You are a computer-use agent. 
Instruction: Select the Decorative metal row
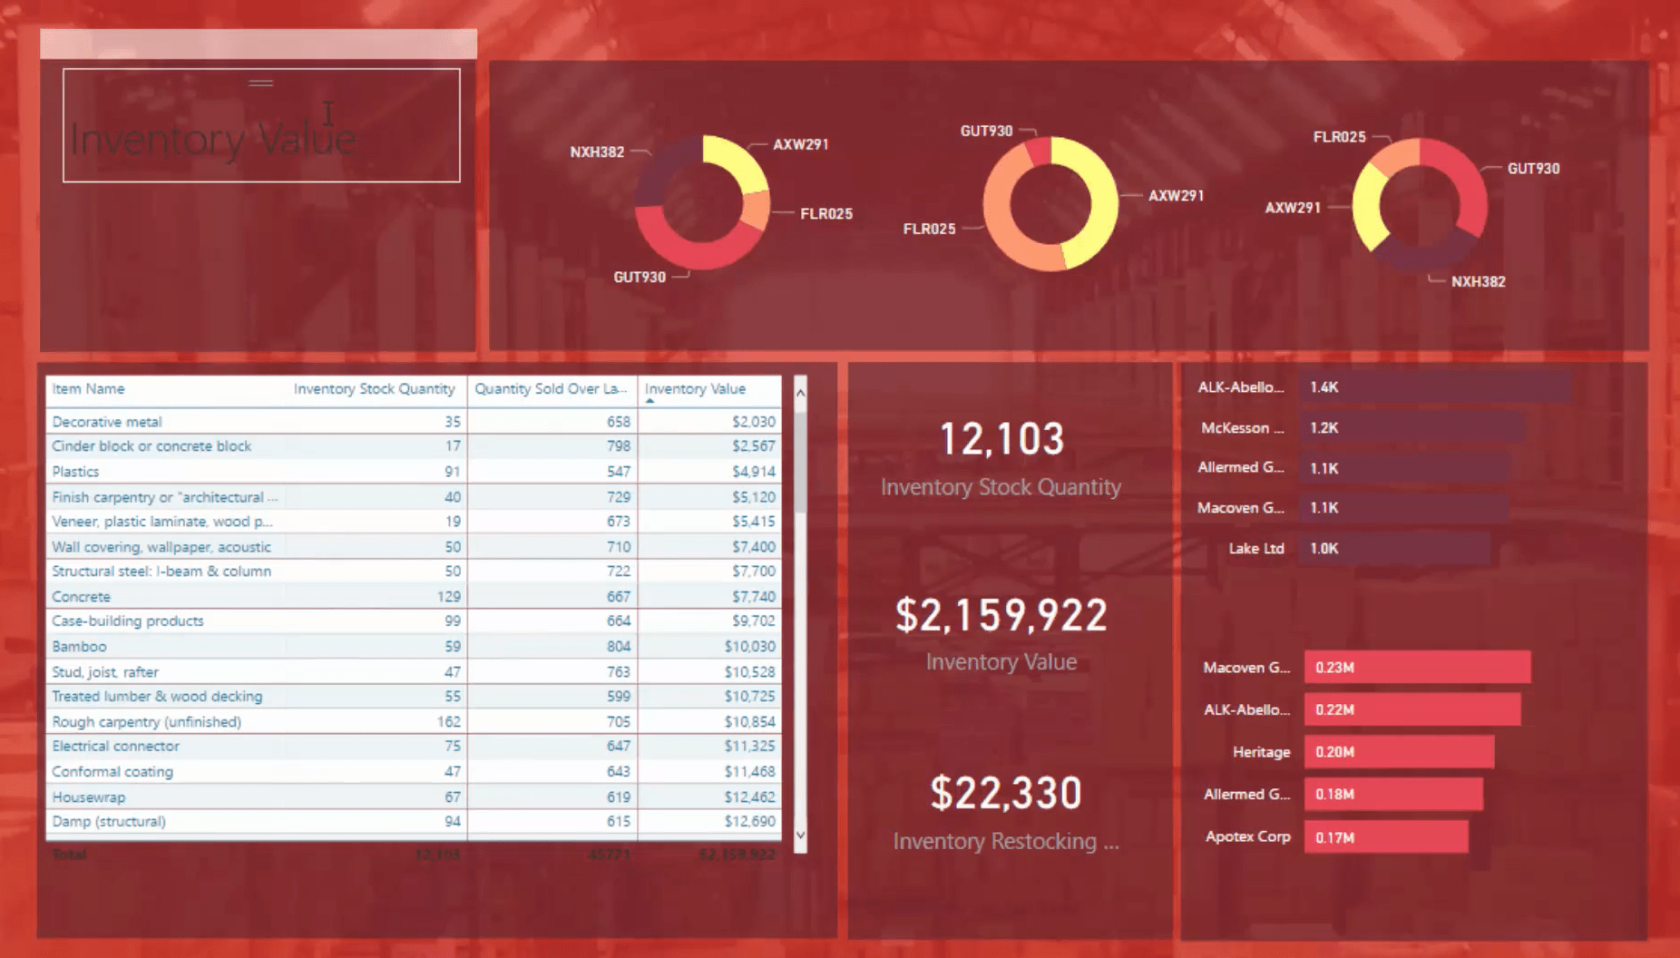tap(414, 422)
